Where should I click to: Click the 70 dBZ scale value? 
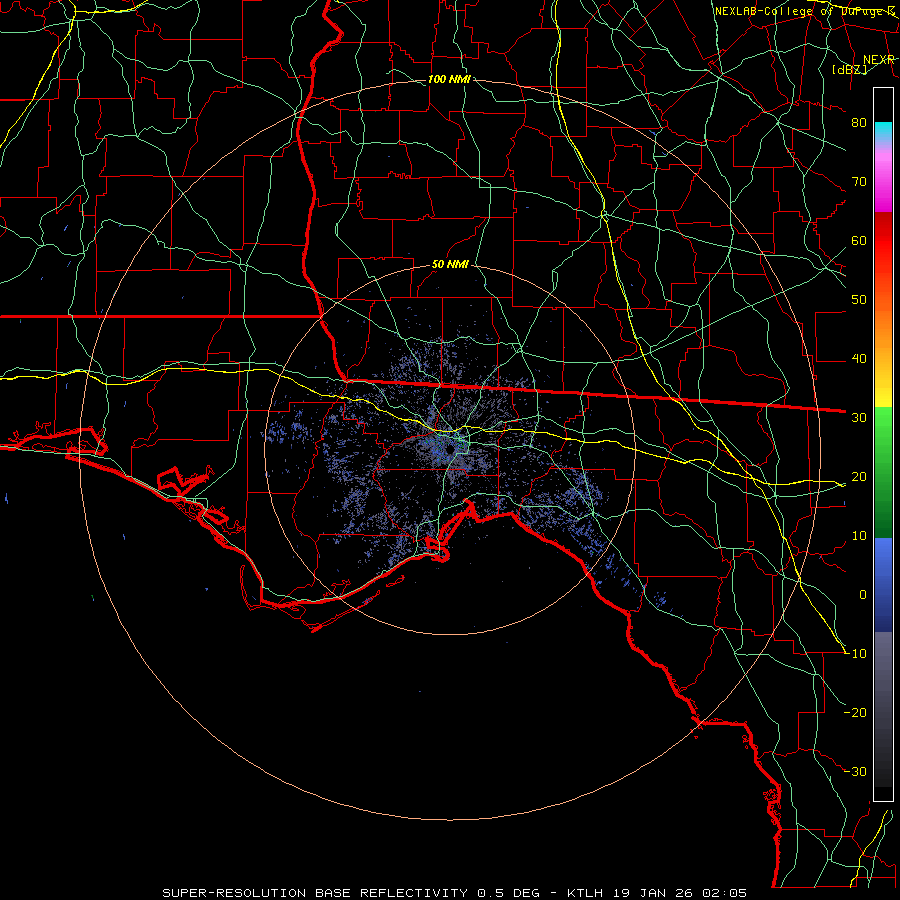click(x=859, y=182)
